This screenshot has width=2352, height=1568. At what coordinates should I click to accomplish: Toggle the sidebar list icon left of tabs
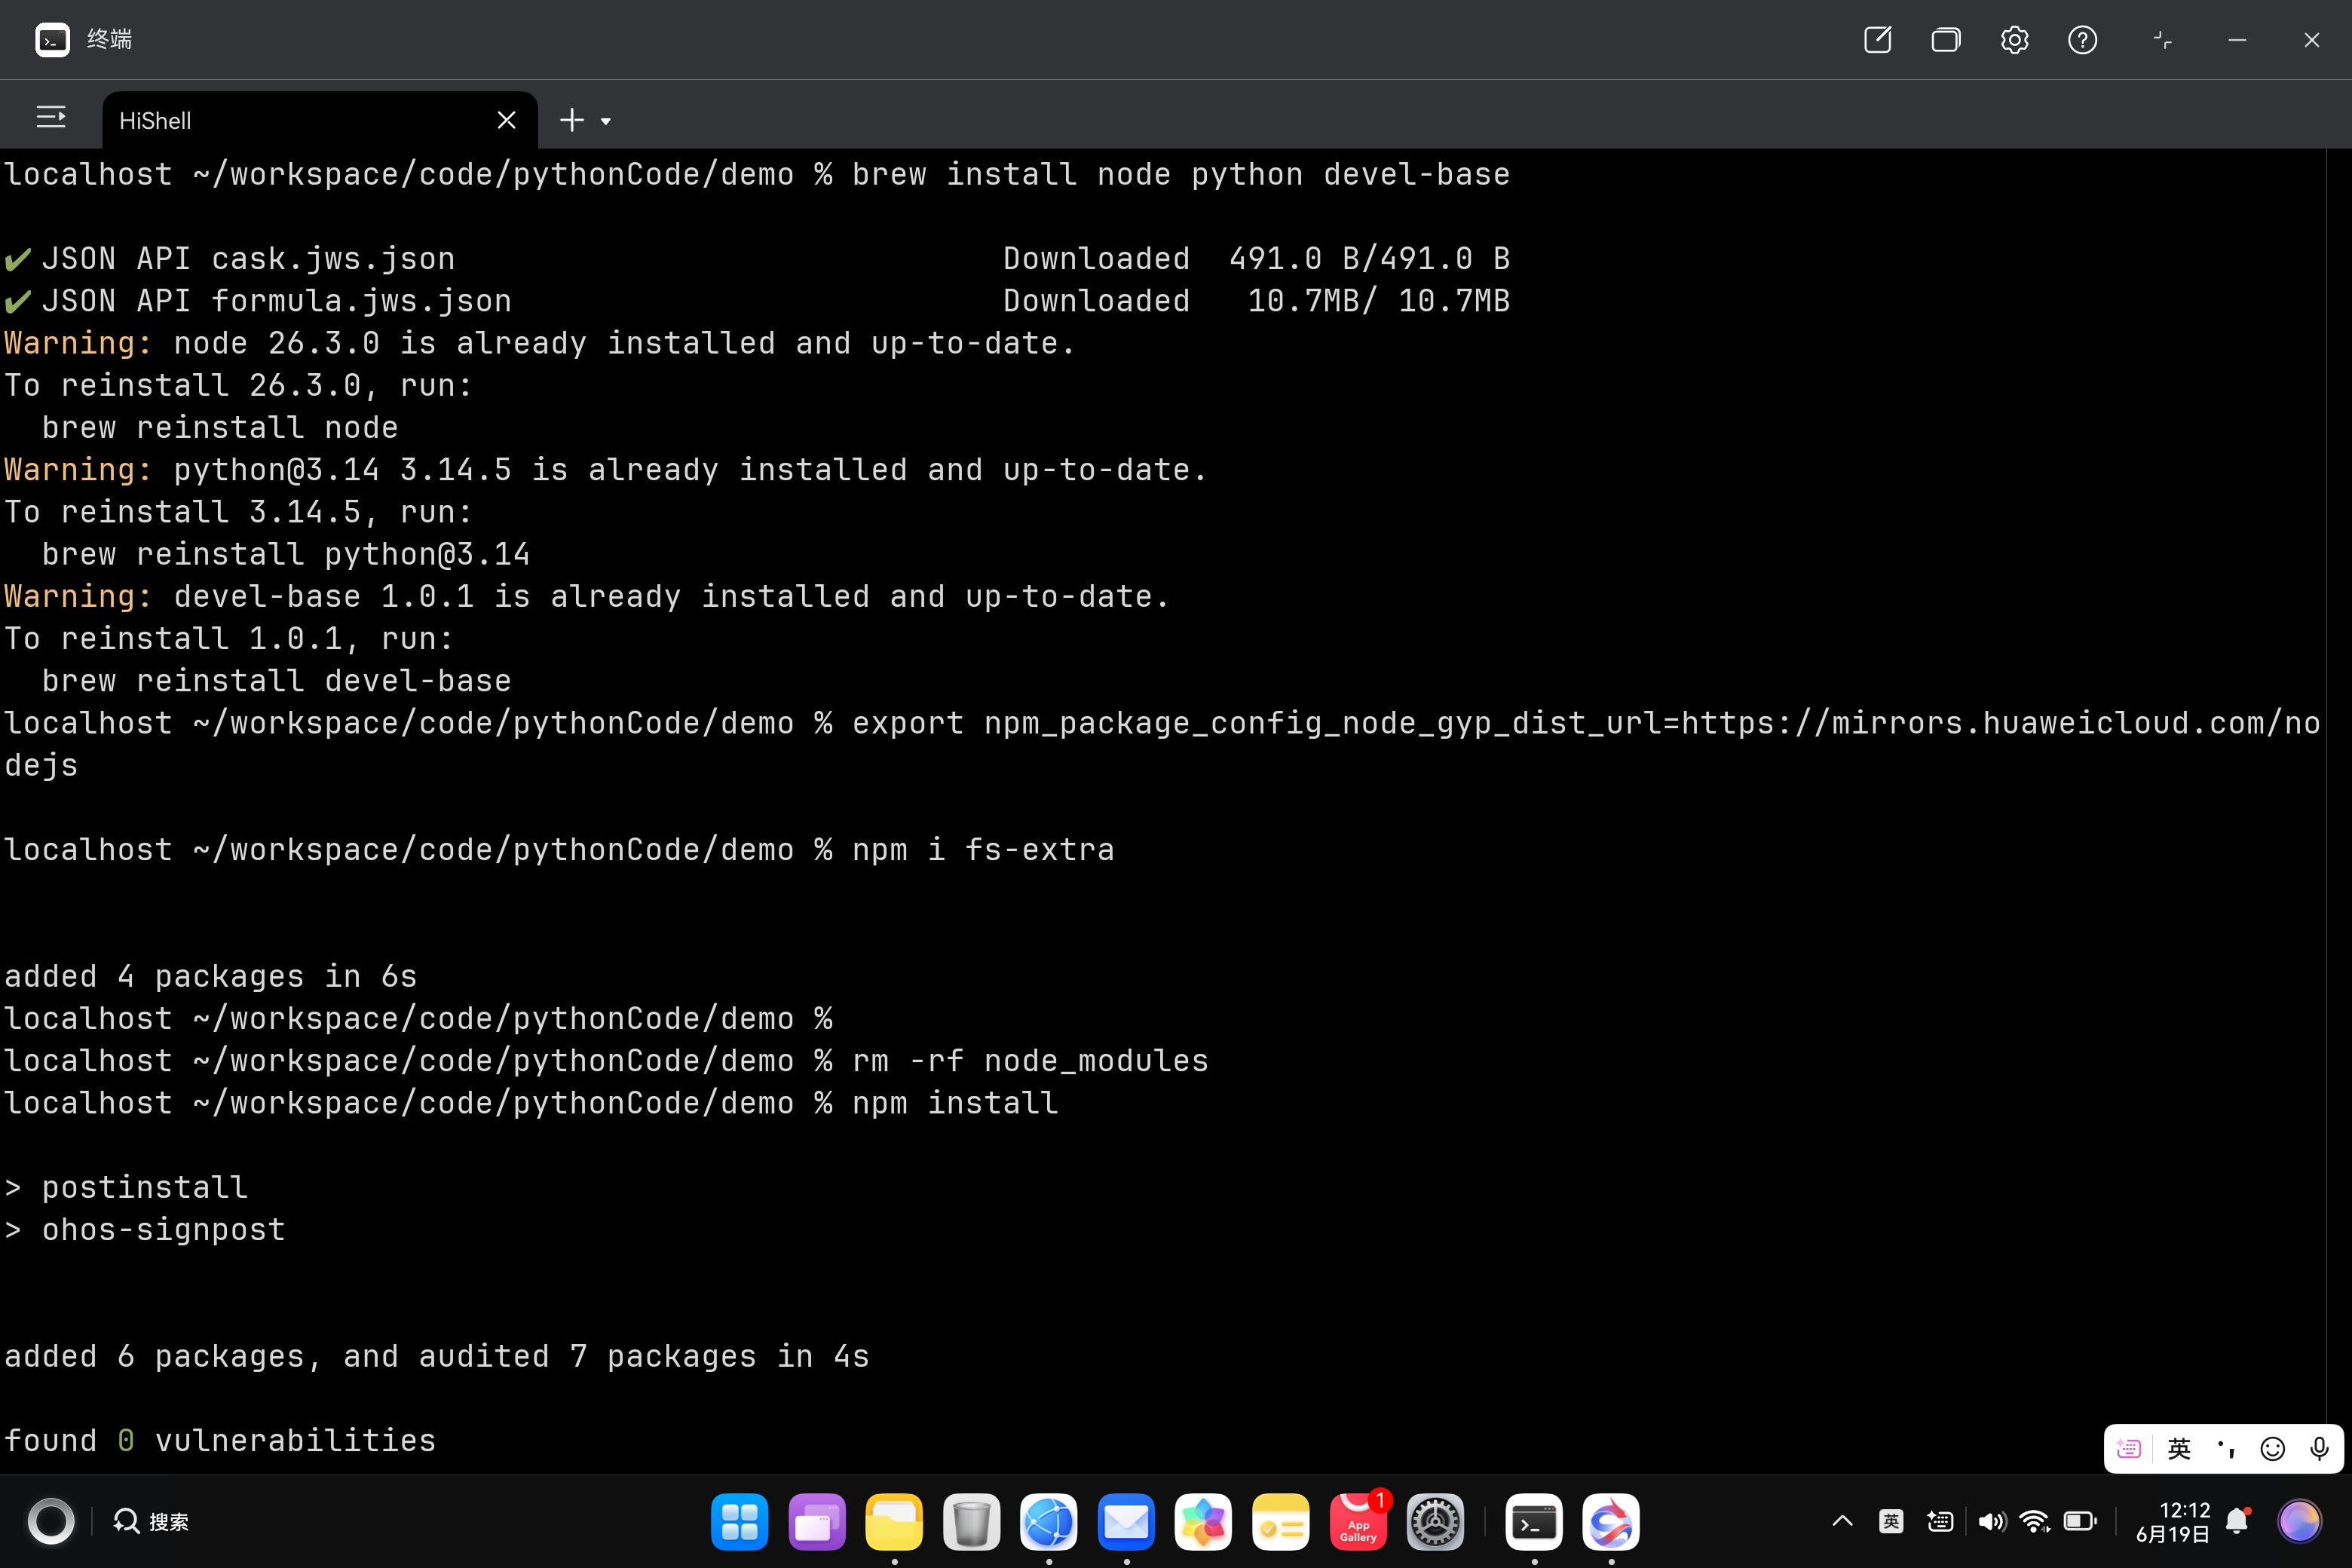pyautogui.click(x=51, y=118)
